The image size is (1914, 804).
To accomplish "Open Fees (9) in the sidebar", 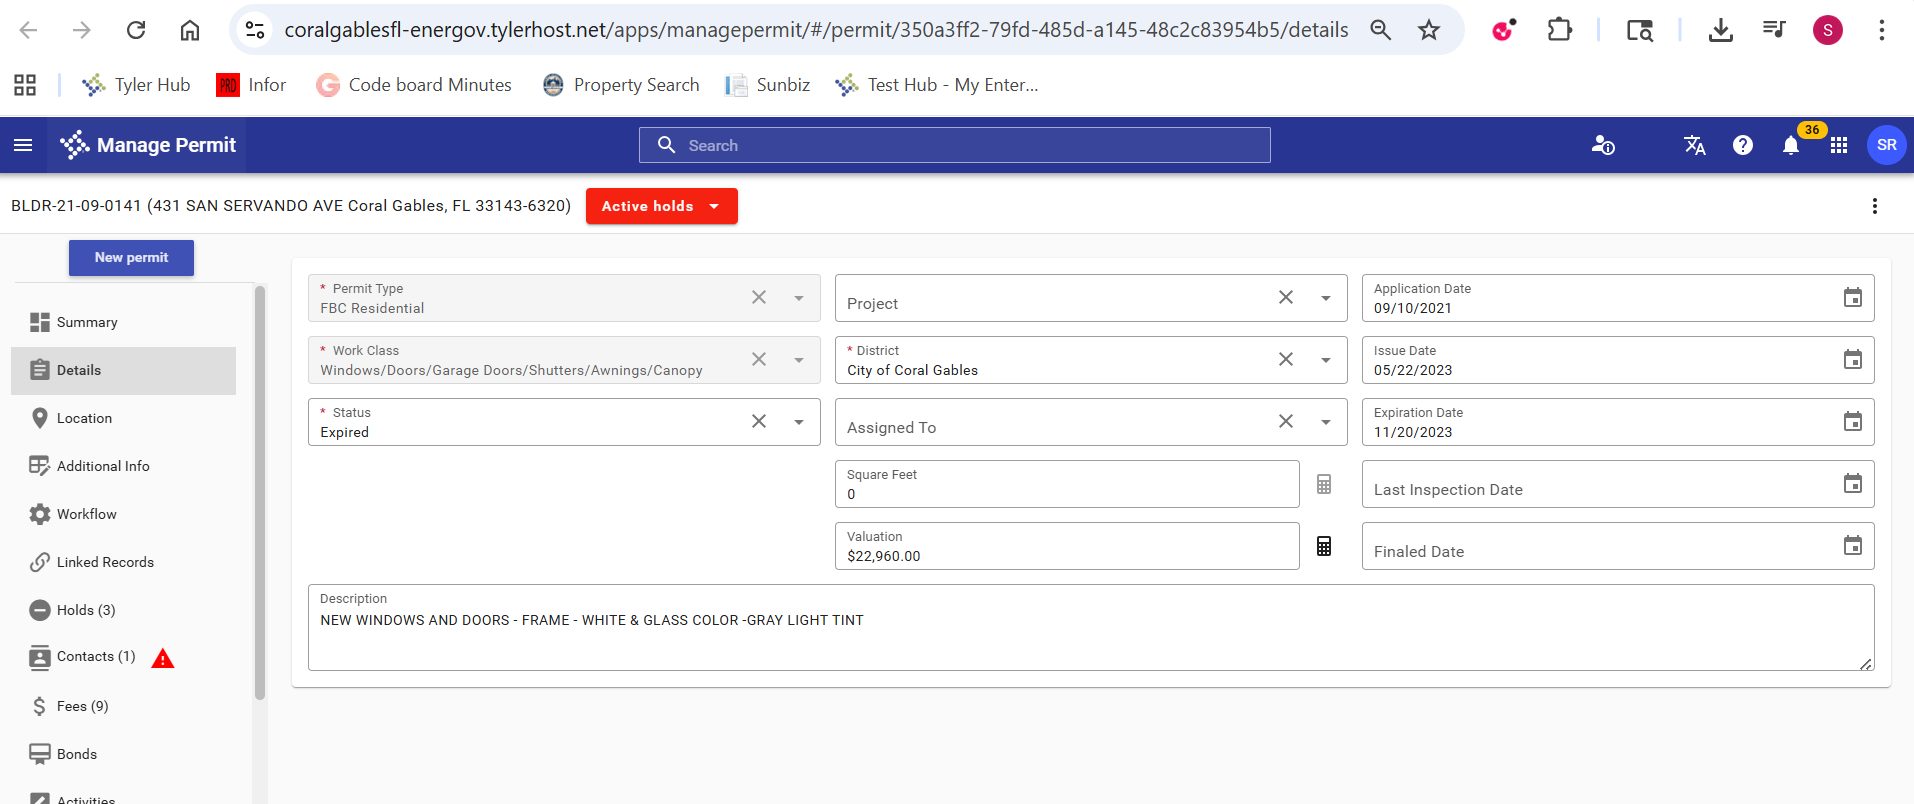I will 82,706.
